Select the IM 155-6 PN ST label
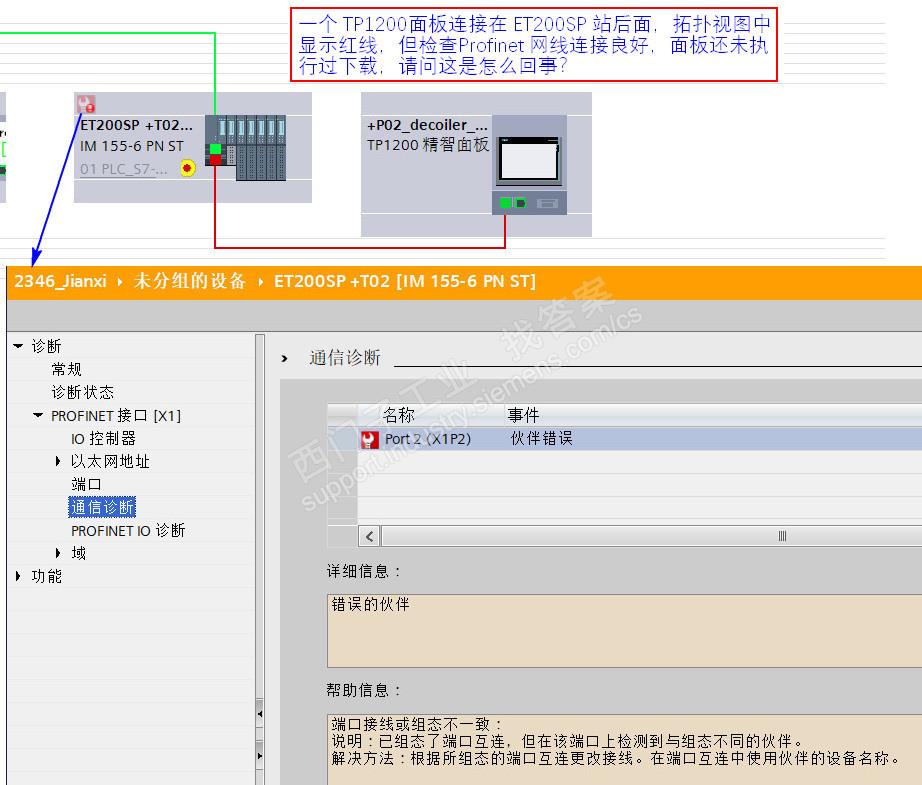Screen dimensions: 922x785 click(132, 146)
